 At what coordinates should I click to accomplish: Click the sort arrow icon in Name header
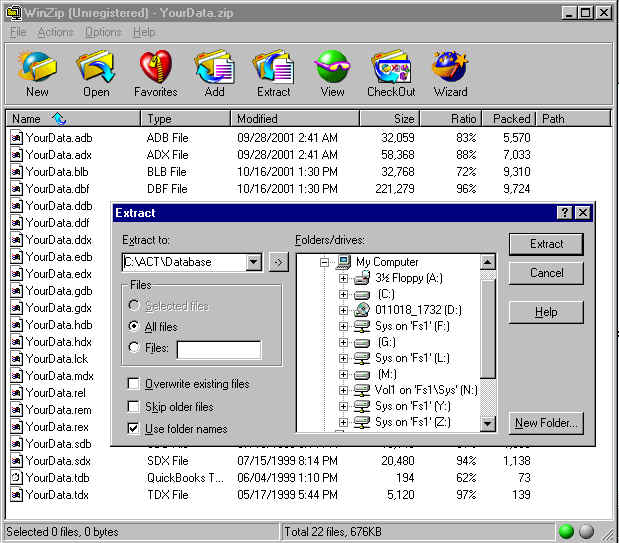tap(59, 118)
